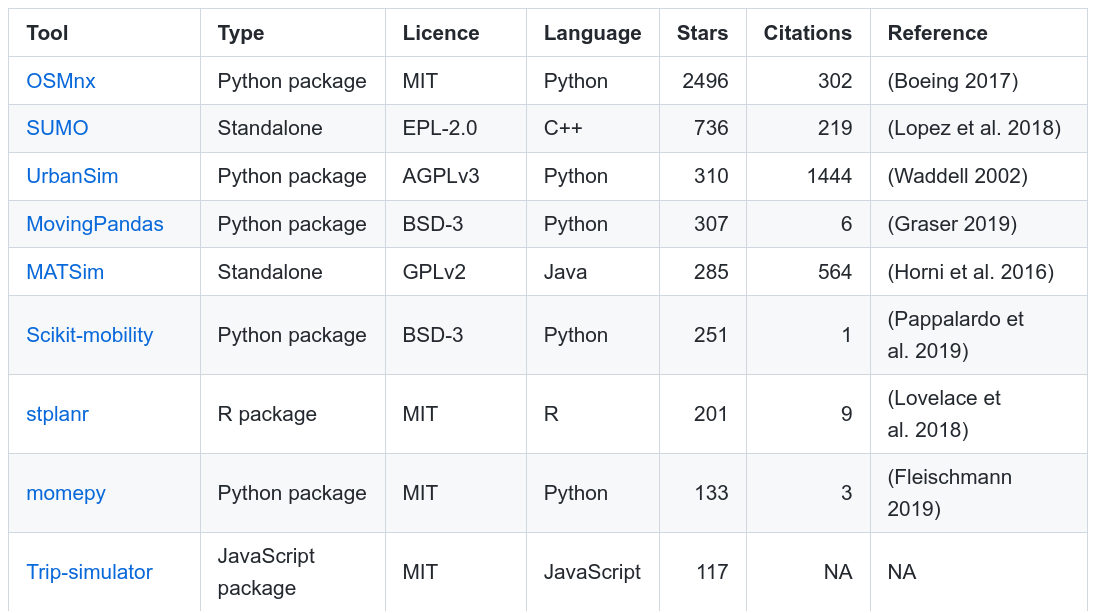The width and height of the screenshot is (1106, 613).
Task: Follow the stplanr link
Action: point(57,414)
